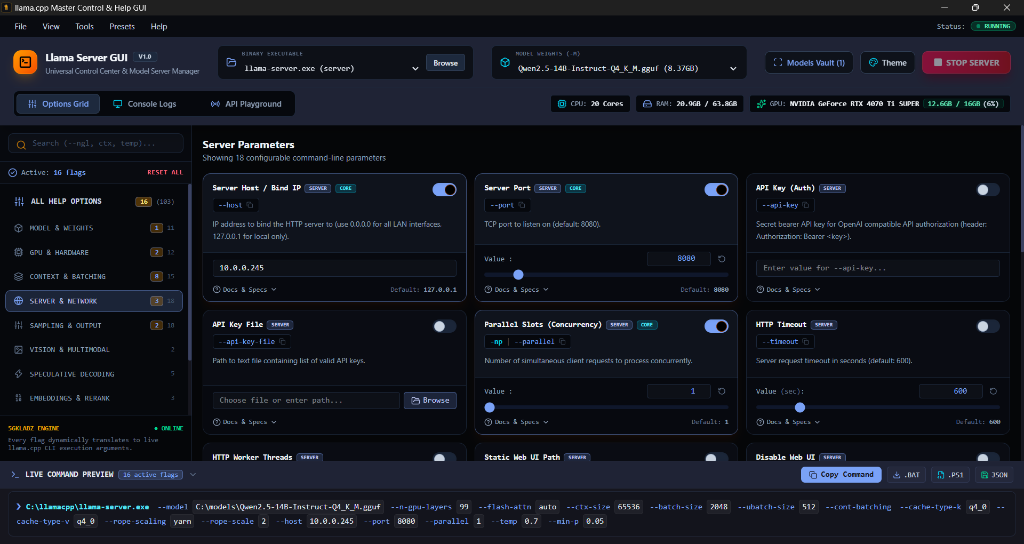Click the parameter search field
Image resolution: width=1024 pixels, height=544 pixels.
click(x=96, y=144)
